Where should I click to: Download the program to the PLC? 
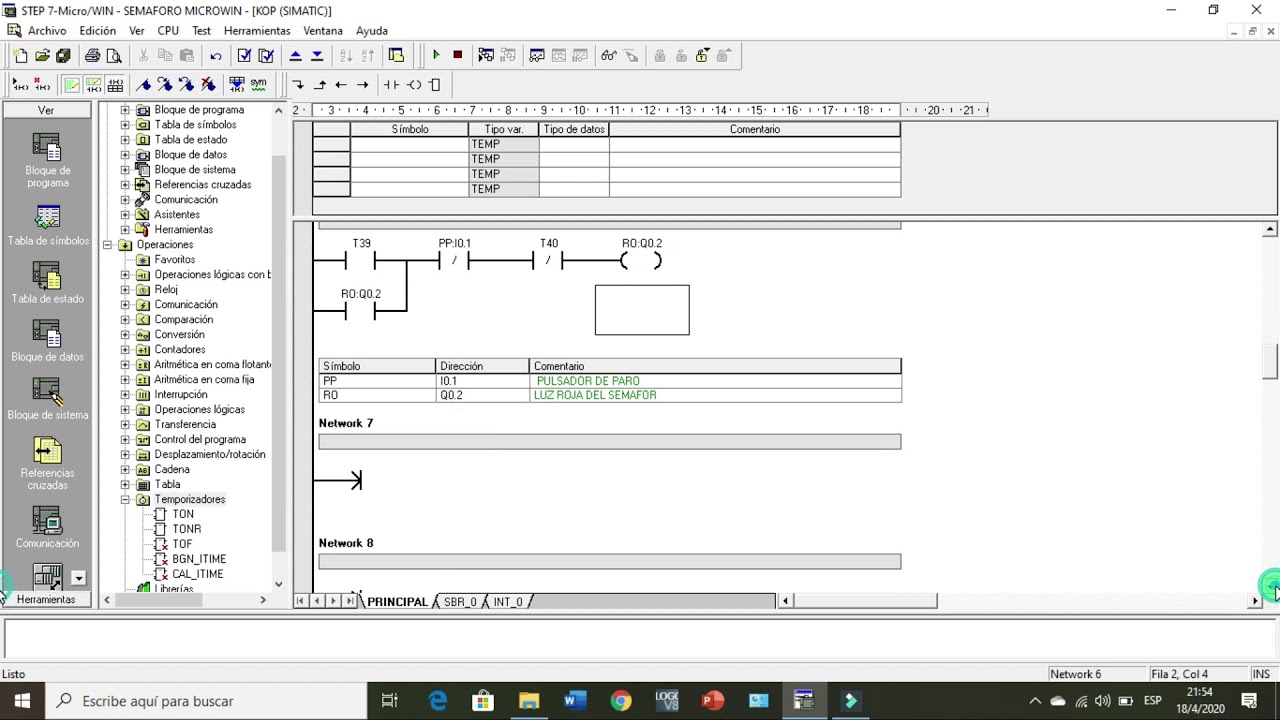click(317, 56)
